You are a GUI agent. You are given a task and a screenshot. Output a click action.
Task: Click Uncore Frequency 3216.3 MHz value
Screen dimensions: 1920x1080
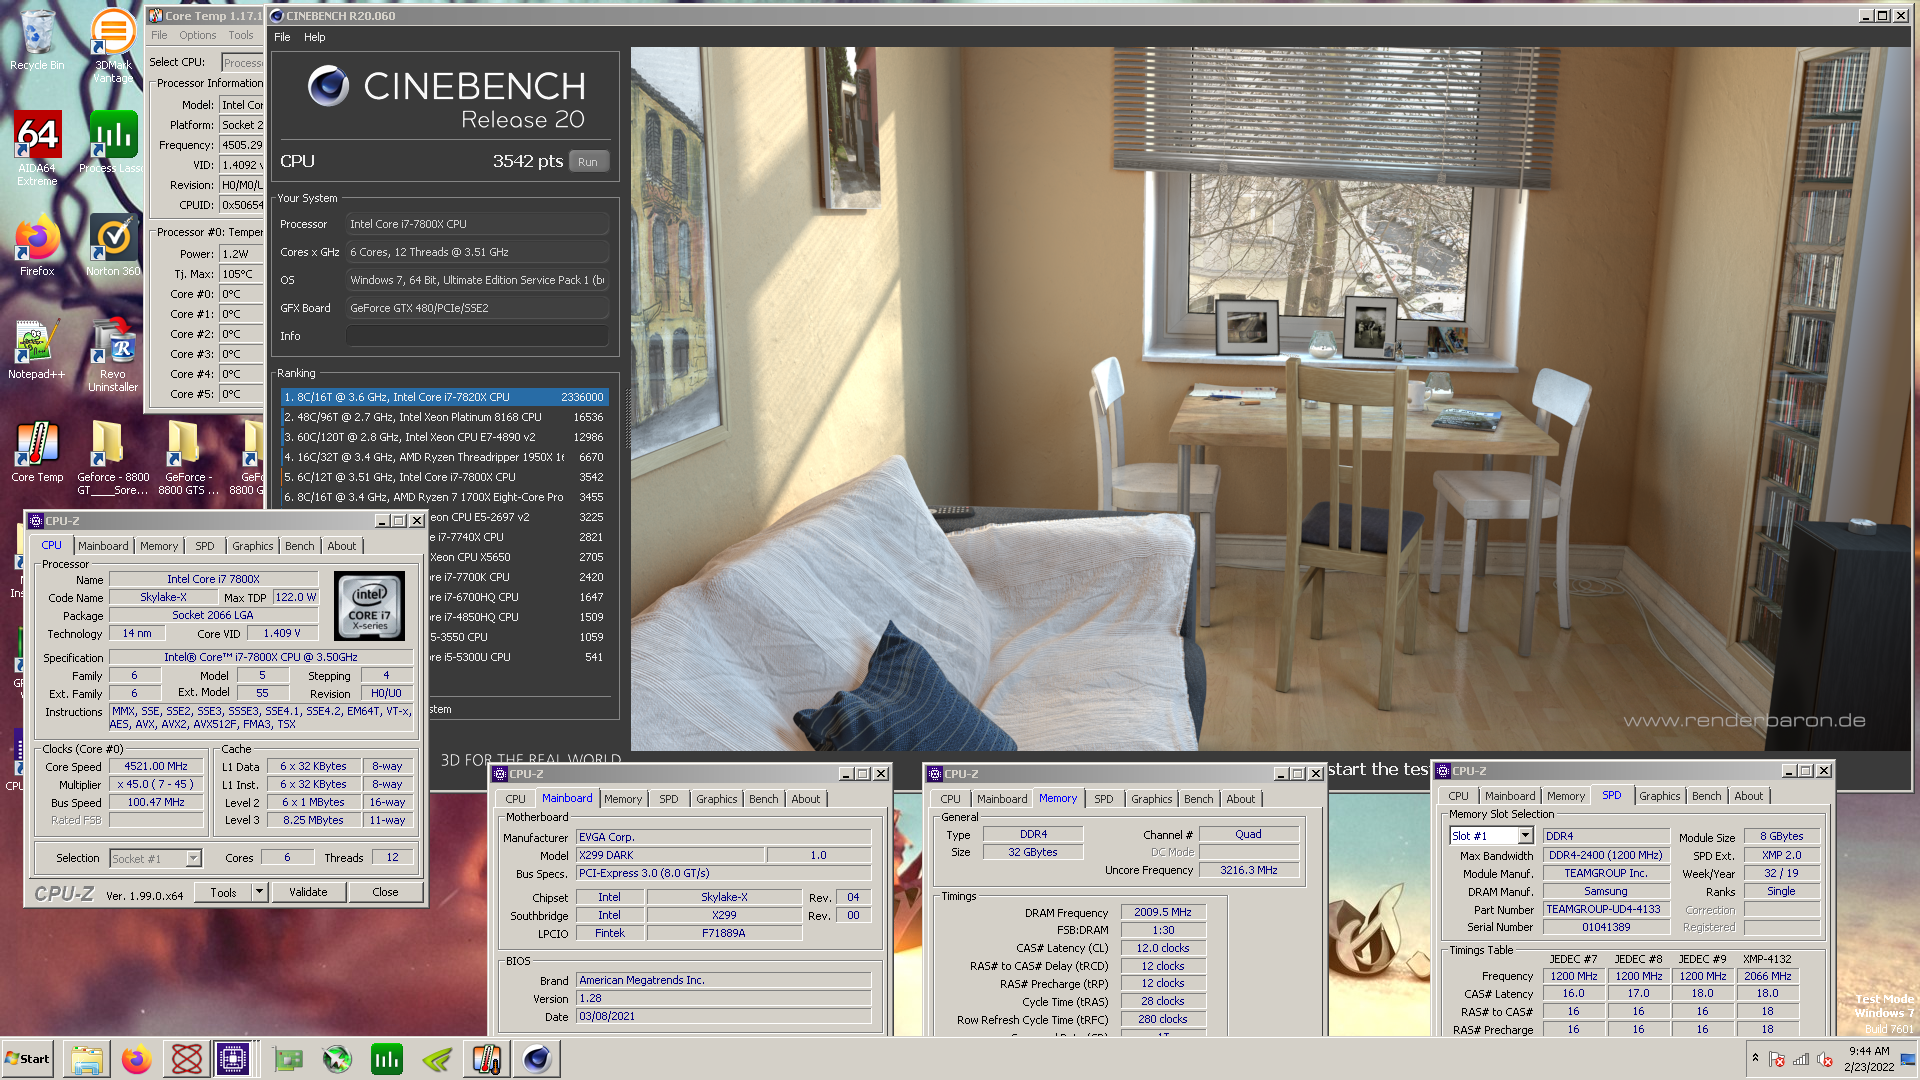1248,871
